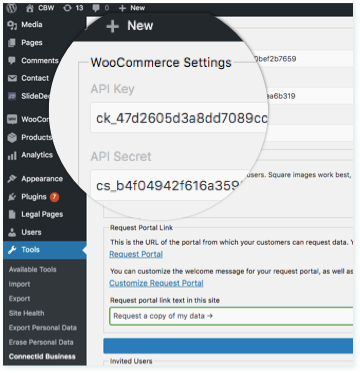This screenshot has height=373, width=360.
Task: Click the request portal link text field
Action: (x=231, y=316)
